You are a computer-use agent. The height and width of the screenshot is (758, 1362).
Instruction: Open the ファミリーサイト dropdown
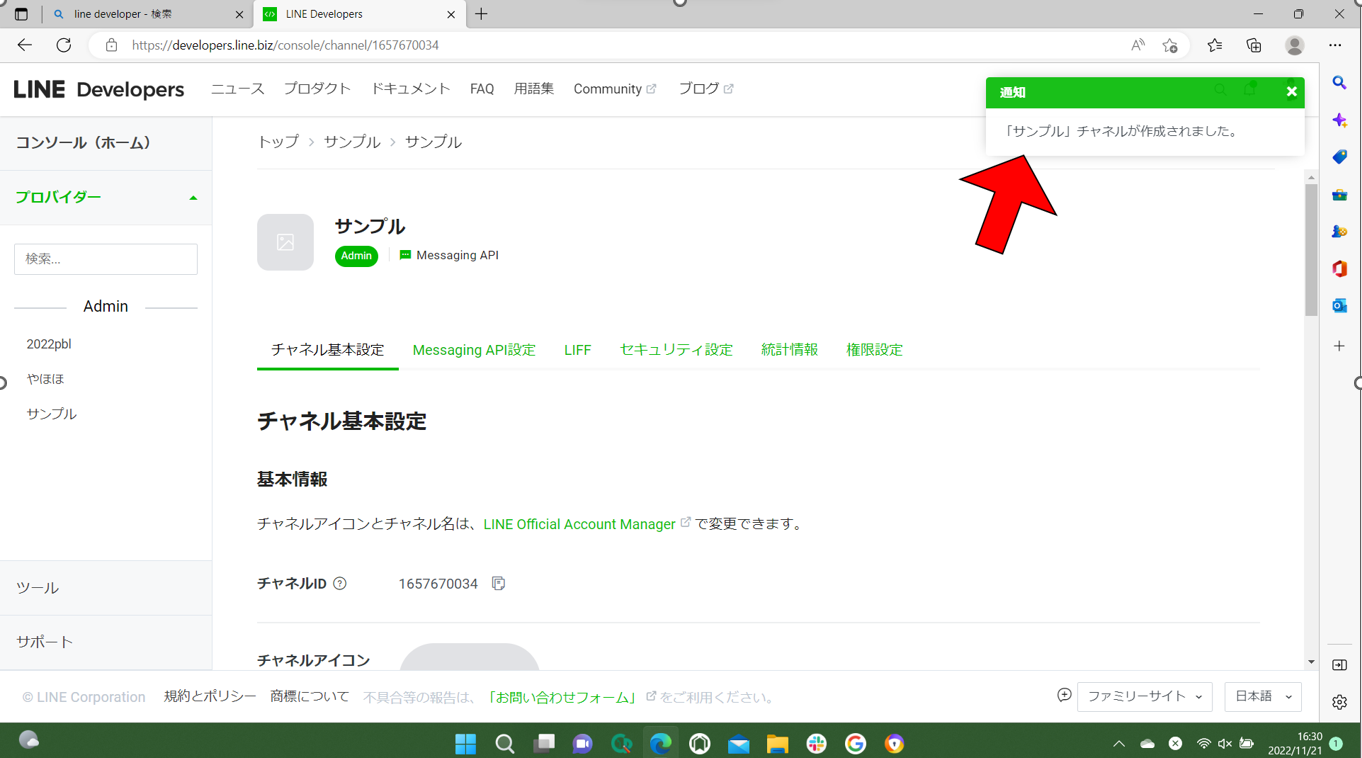1145,697
